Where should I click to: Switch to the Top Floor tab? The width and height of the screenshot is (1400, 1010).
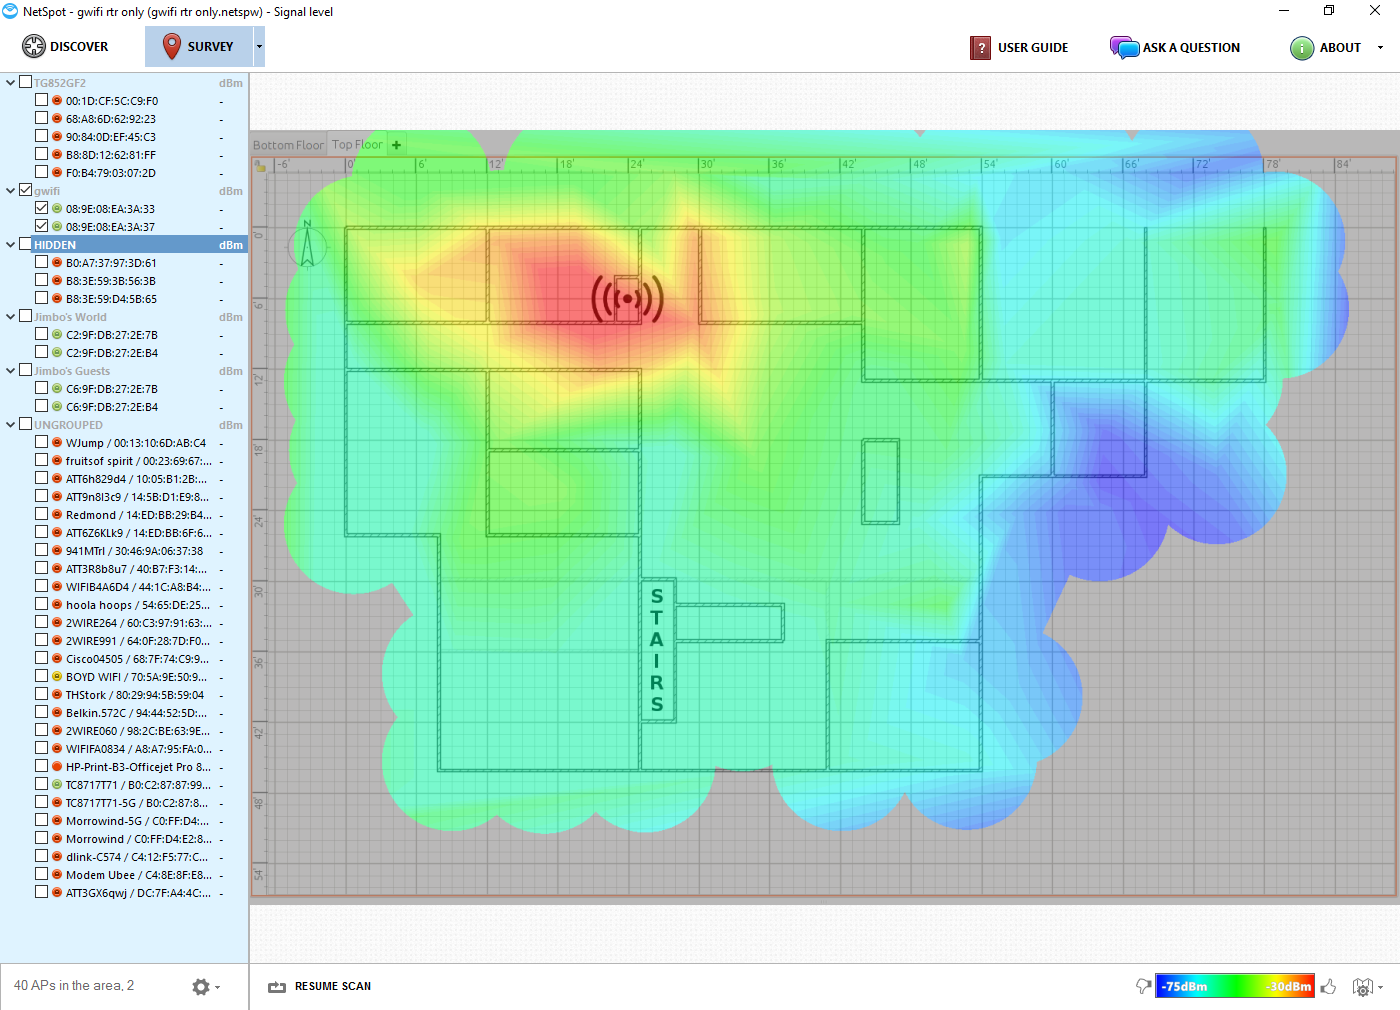click(357, 145)
